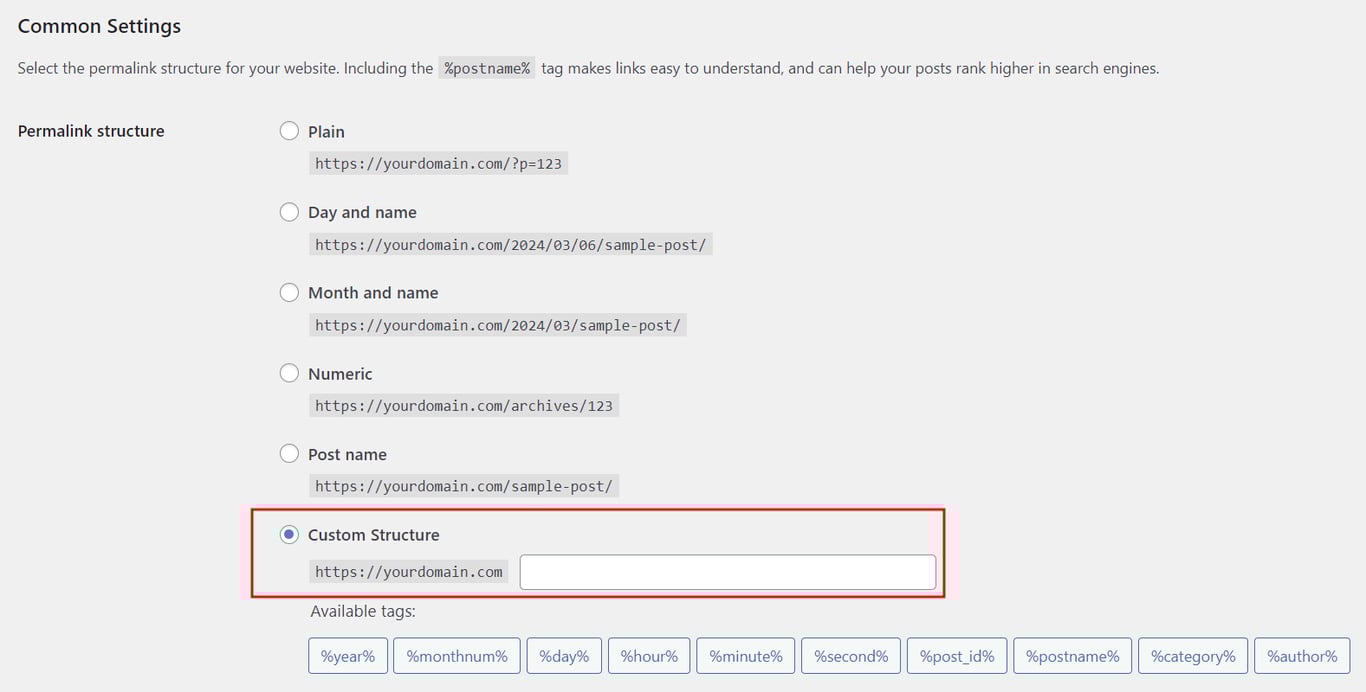Click the Plain sample URL text
1366x692 pixels.
tap(438, 162)
